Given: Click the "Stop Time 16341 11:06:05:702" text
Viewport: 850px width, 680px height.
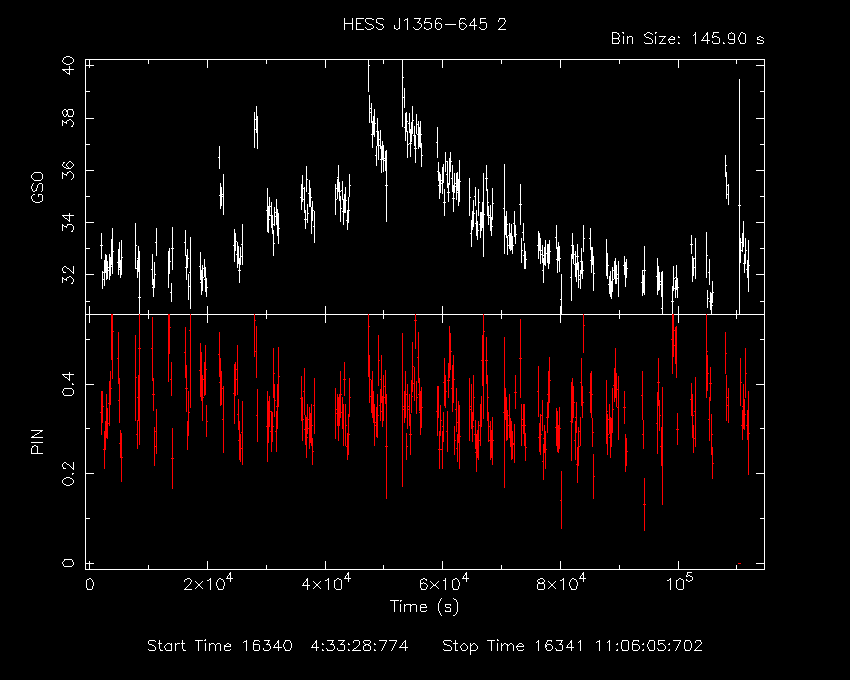Looking at the screenshot, I should tap(572, 646).
